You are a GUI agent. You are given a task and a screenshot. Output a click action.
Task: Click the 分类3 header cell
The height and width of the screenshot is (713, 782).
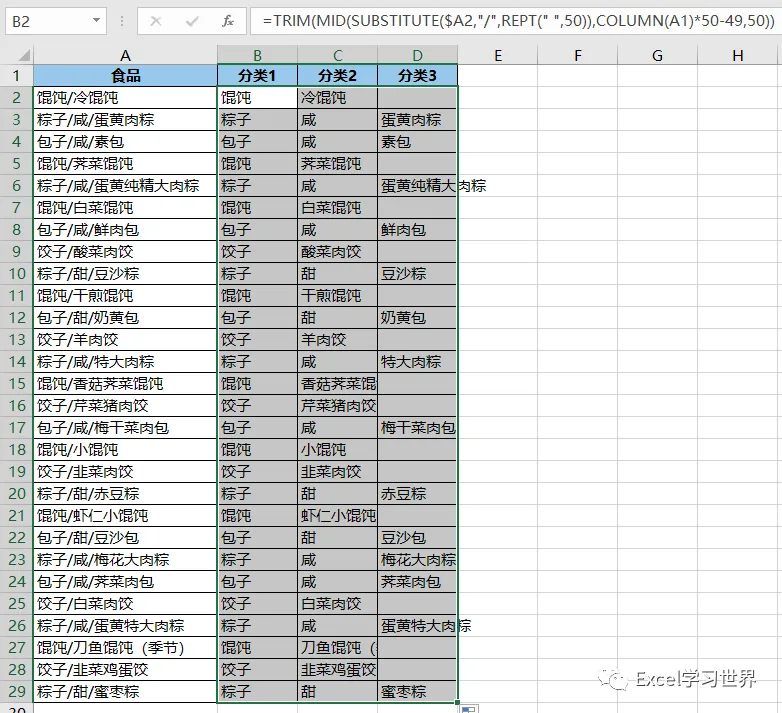(417, 76)
